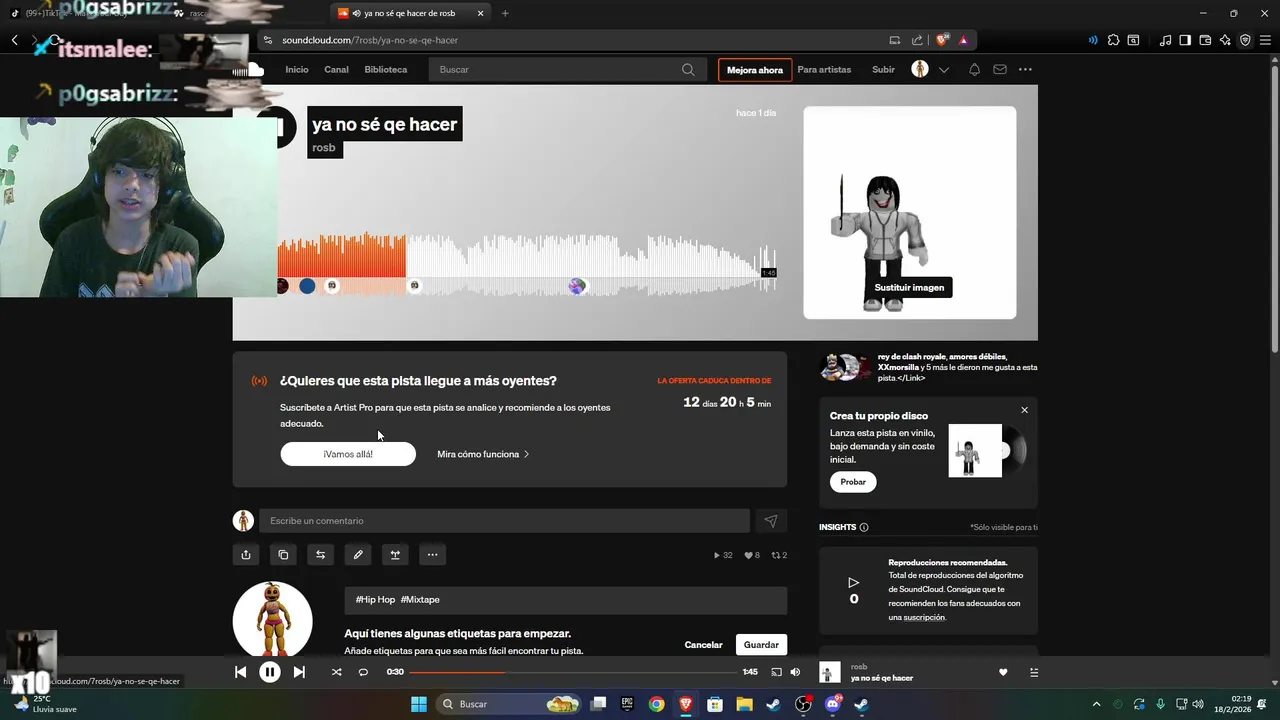Screen dimensions: 1280x720
Task: Click the Mejora ahora button
Action: [x=755, y=70]
